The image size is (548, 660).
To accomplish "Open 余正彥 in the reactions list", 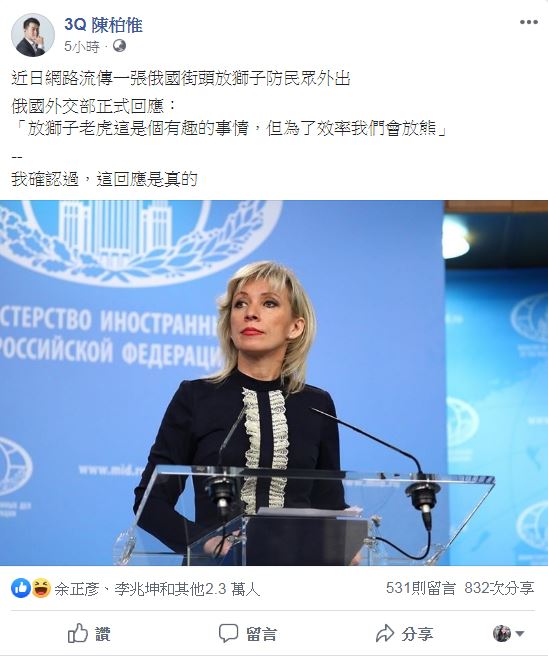I will (76, 589).
